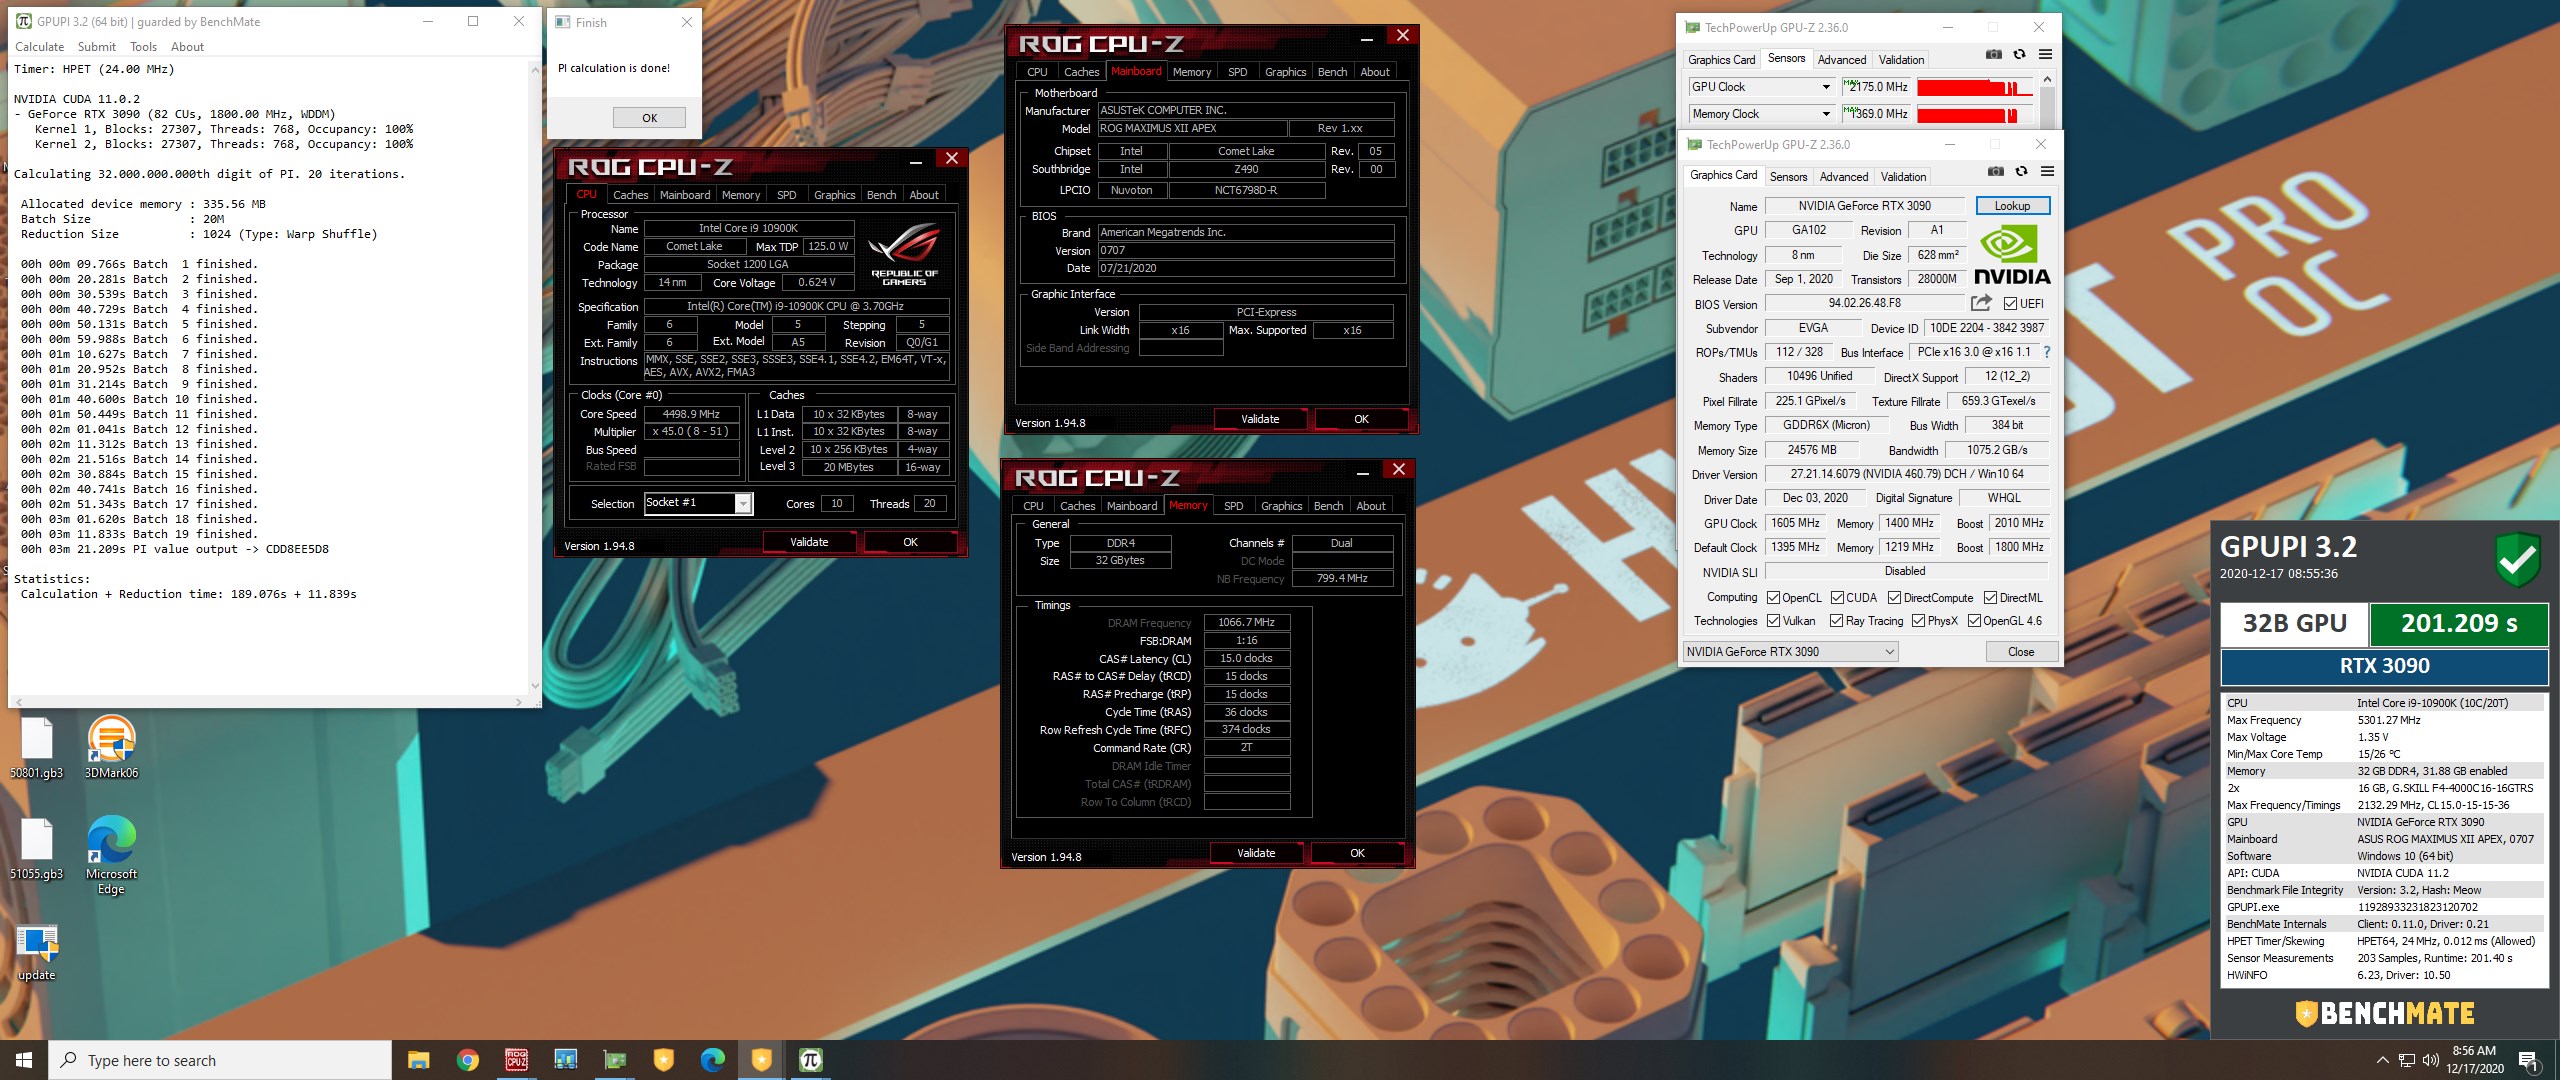The width and height of the screenshot is (2560, 1080).
Task: Toggle the DirectML checkbox
Action: click(x=1990, y=598)
